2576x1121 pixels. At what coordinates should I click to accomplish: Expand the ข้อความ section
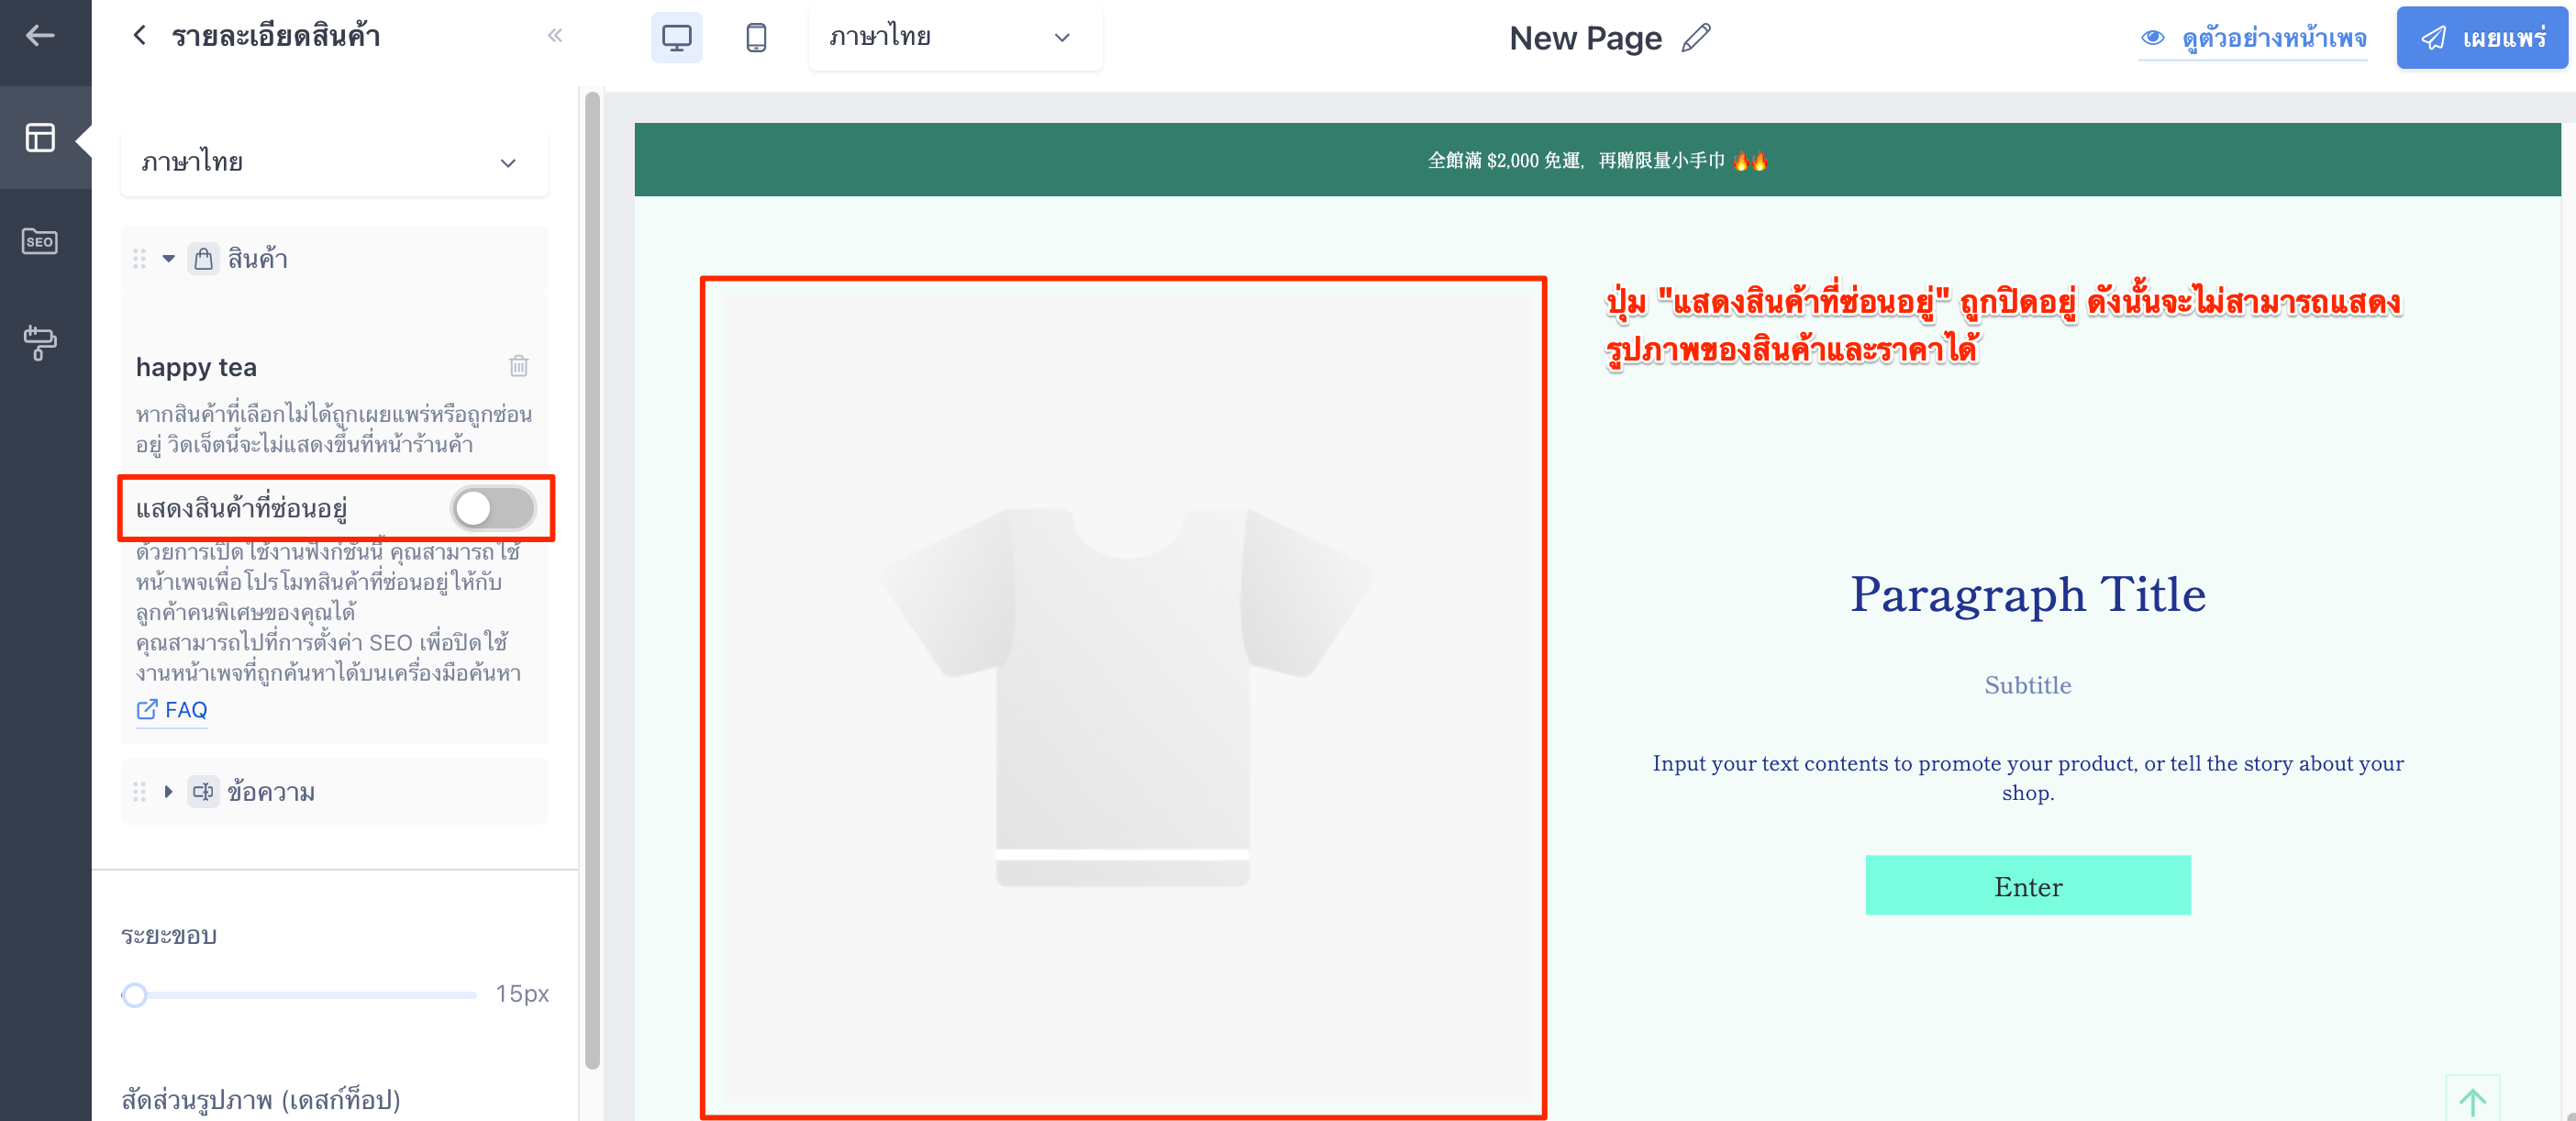click(169, 792)
